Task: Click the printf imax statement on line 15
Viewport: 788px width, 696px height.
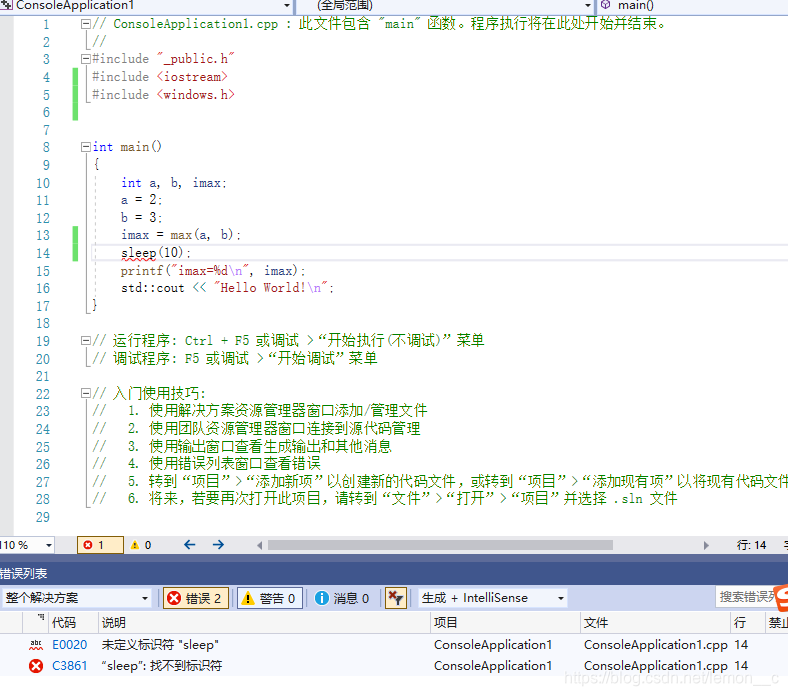Action: tap(213, 271)
